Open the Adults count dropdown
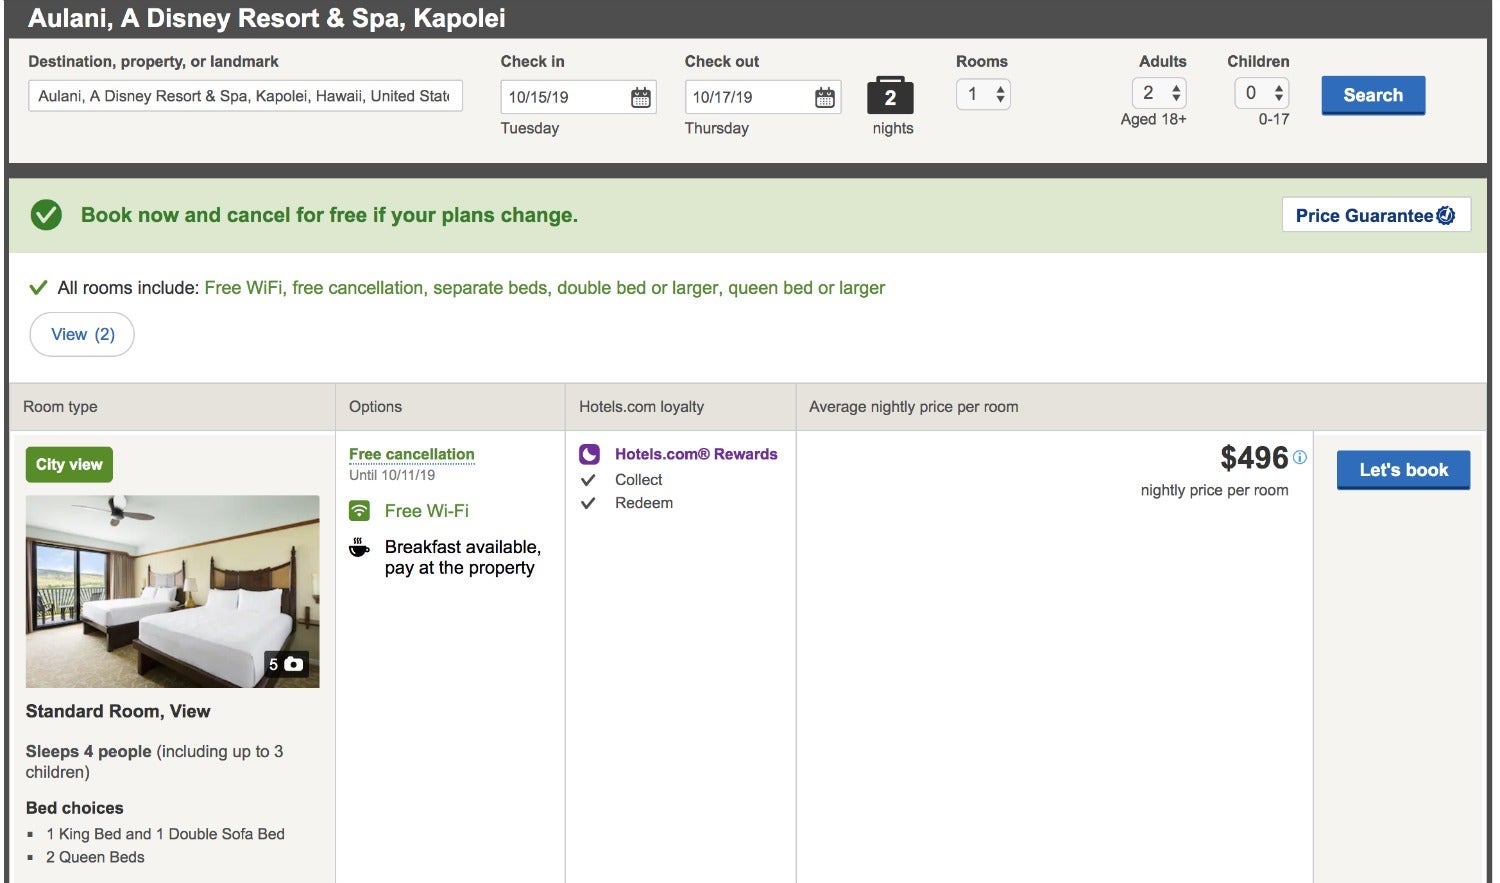1500x883 pixels. [x=1160, y=93]
